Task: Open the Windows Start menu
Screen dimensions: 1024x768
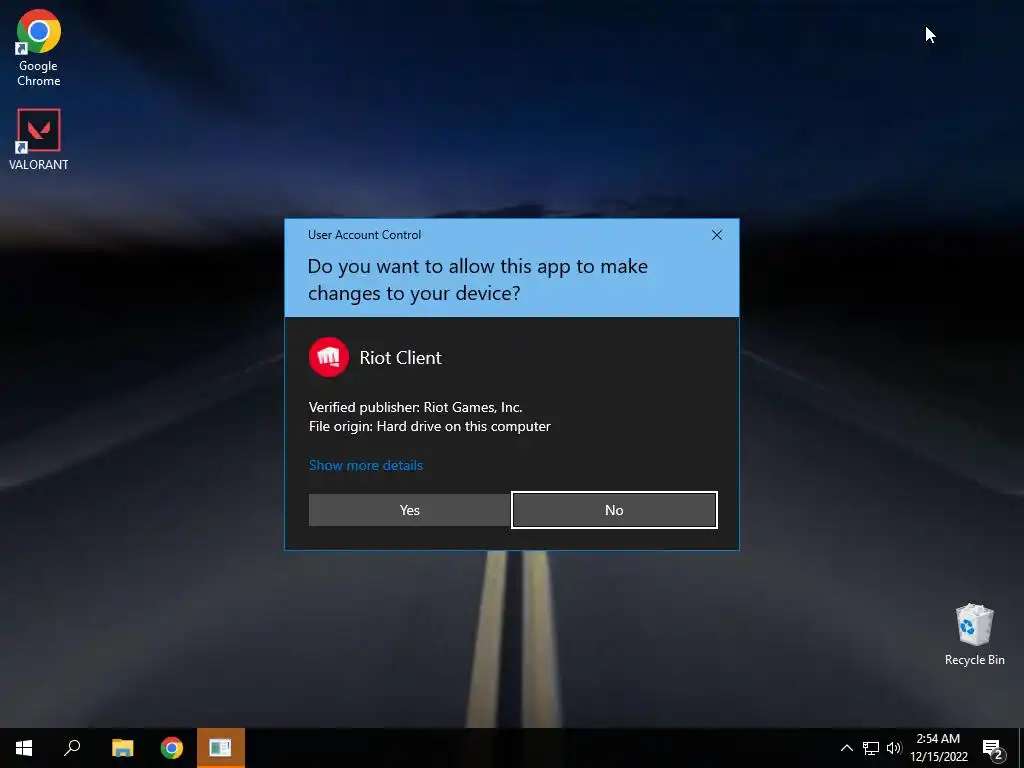Action: point(24,748)
